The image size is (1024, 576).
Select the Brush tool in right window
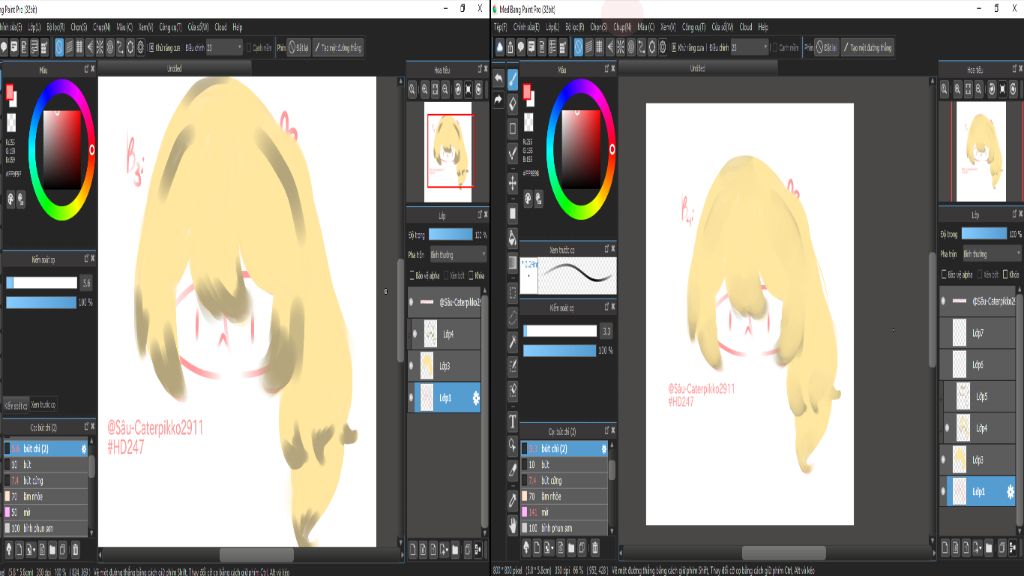pos(513,80)
